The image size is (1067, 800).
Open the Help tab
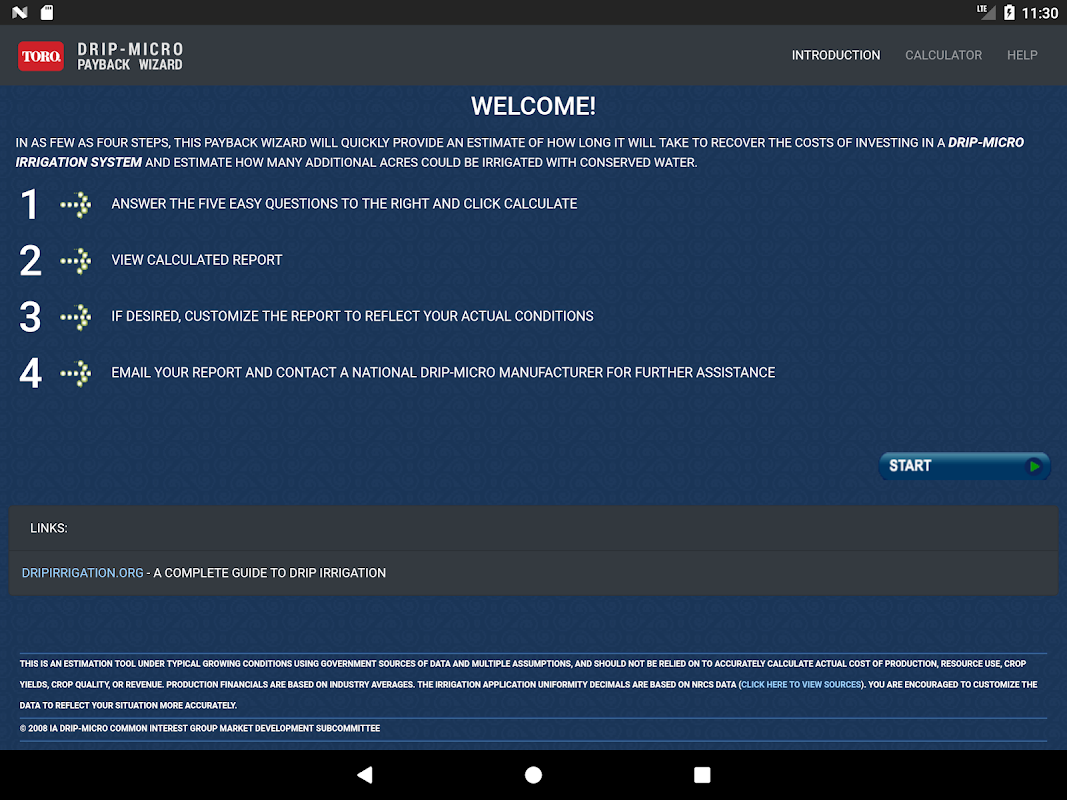(x=1022, y=55)
